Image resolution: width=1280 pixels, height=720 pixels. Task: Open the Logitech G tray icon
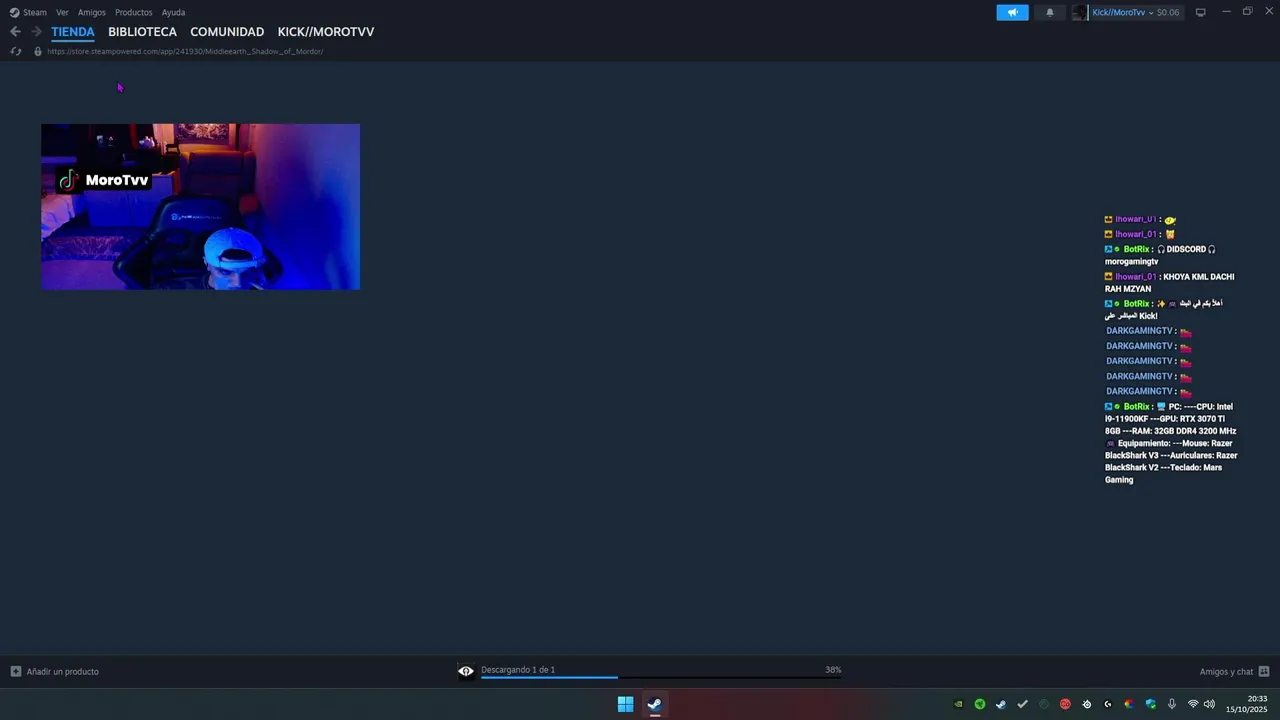pyautogui.click(x=1108, y=704)
